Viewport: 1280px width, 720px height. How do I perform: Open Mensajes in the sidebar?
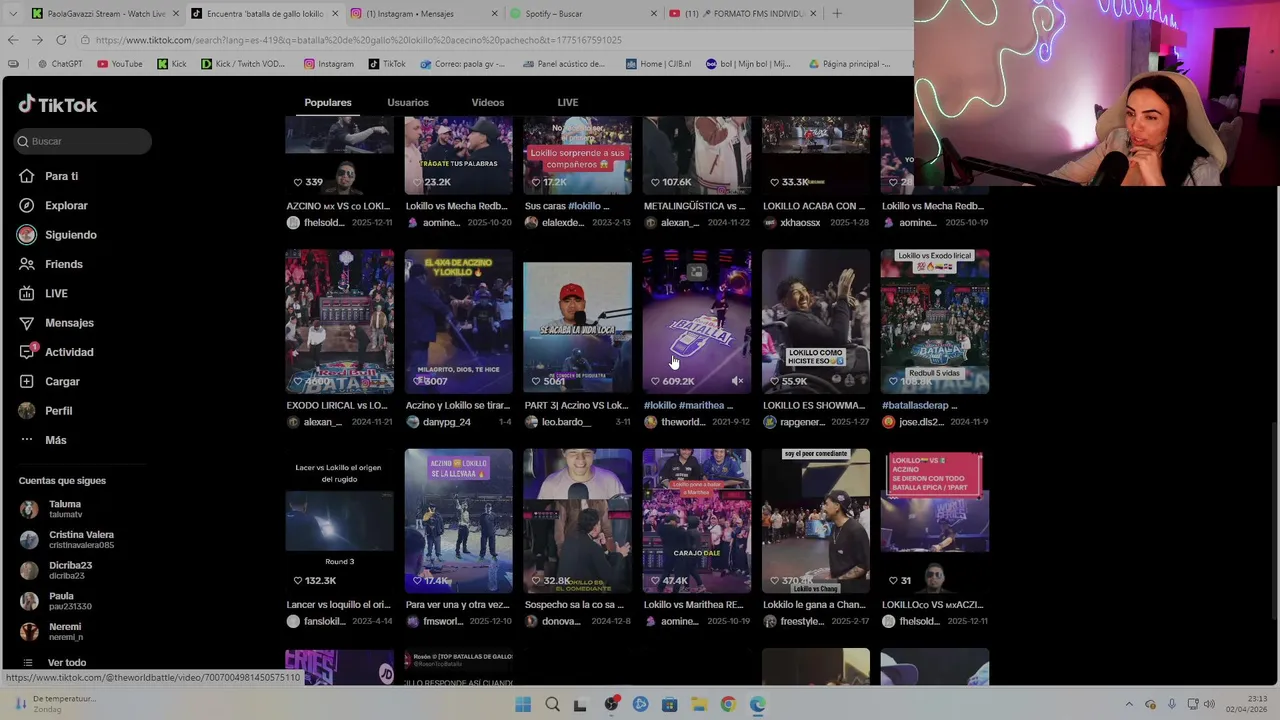click(x=69, y=323)
